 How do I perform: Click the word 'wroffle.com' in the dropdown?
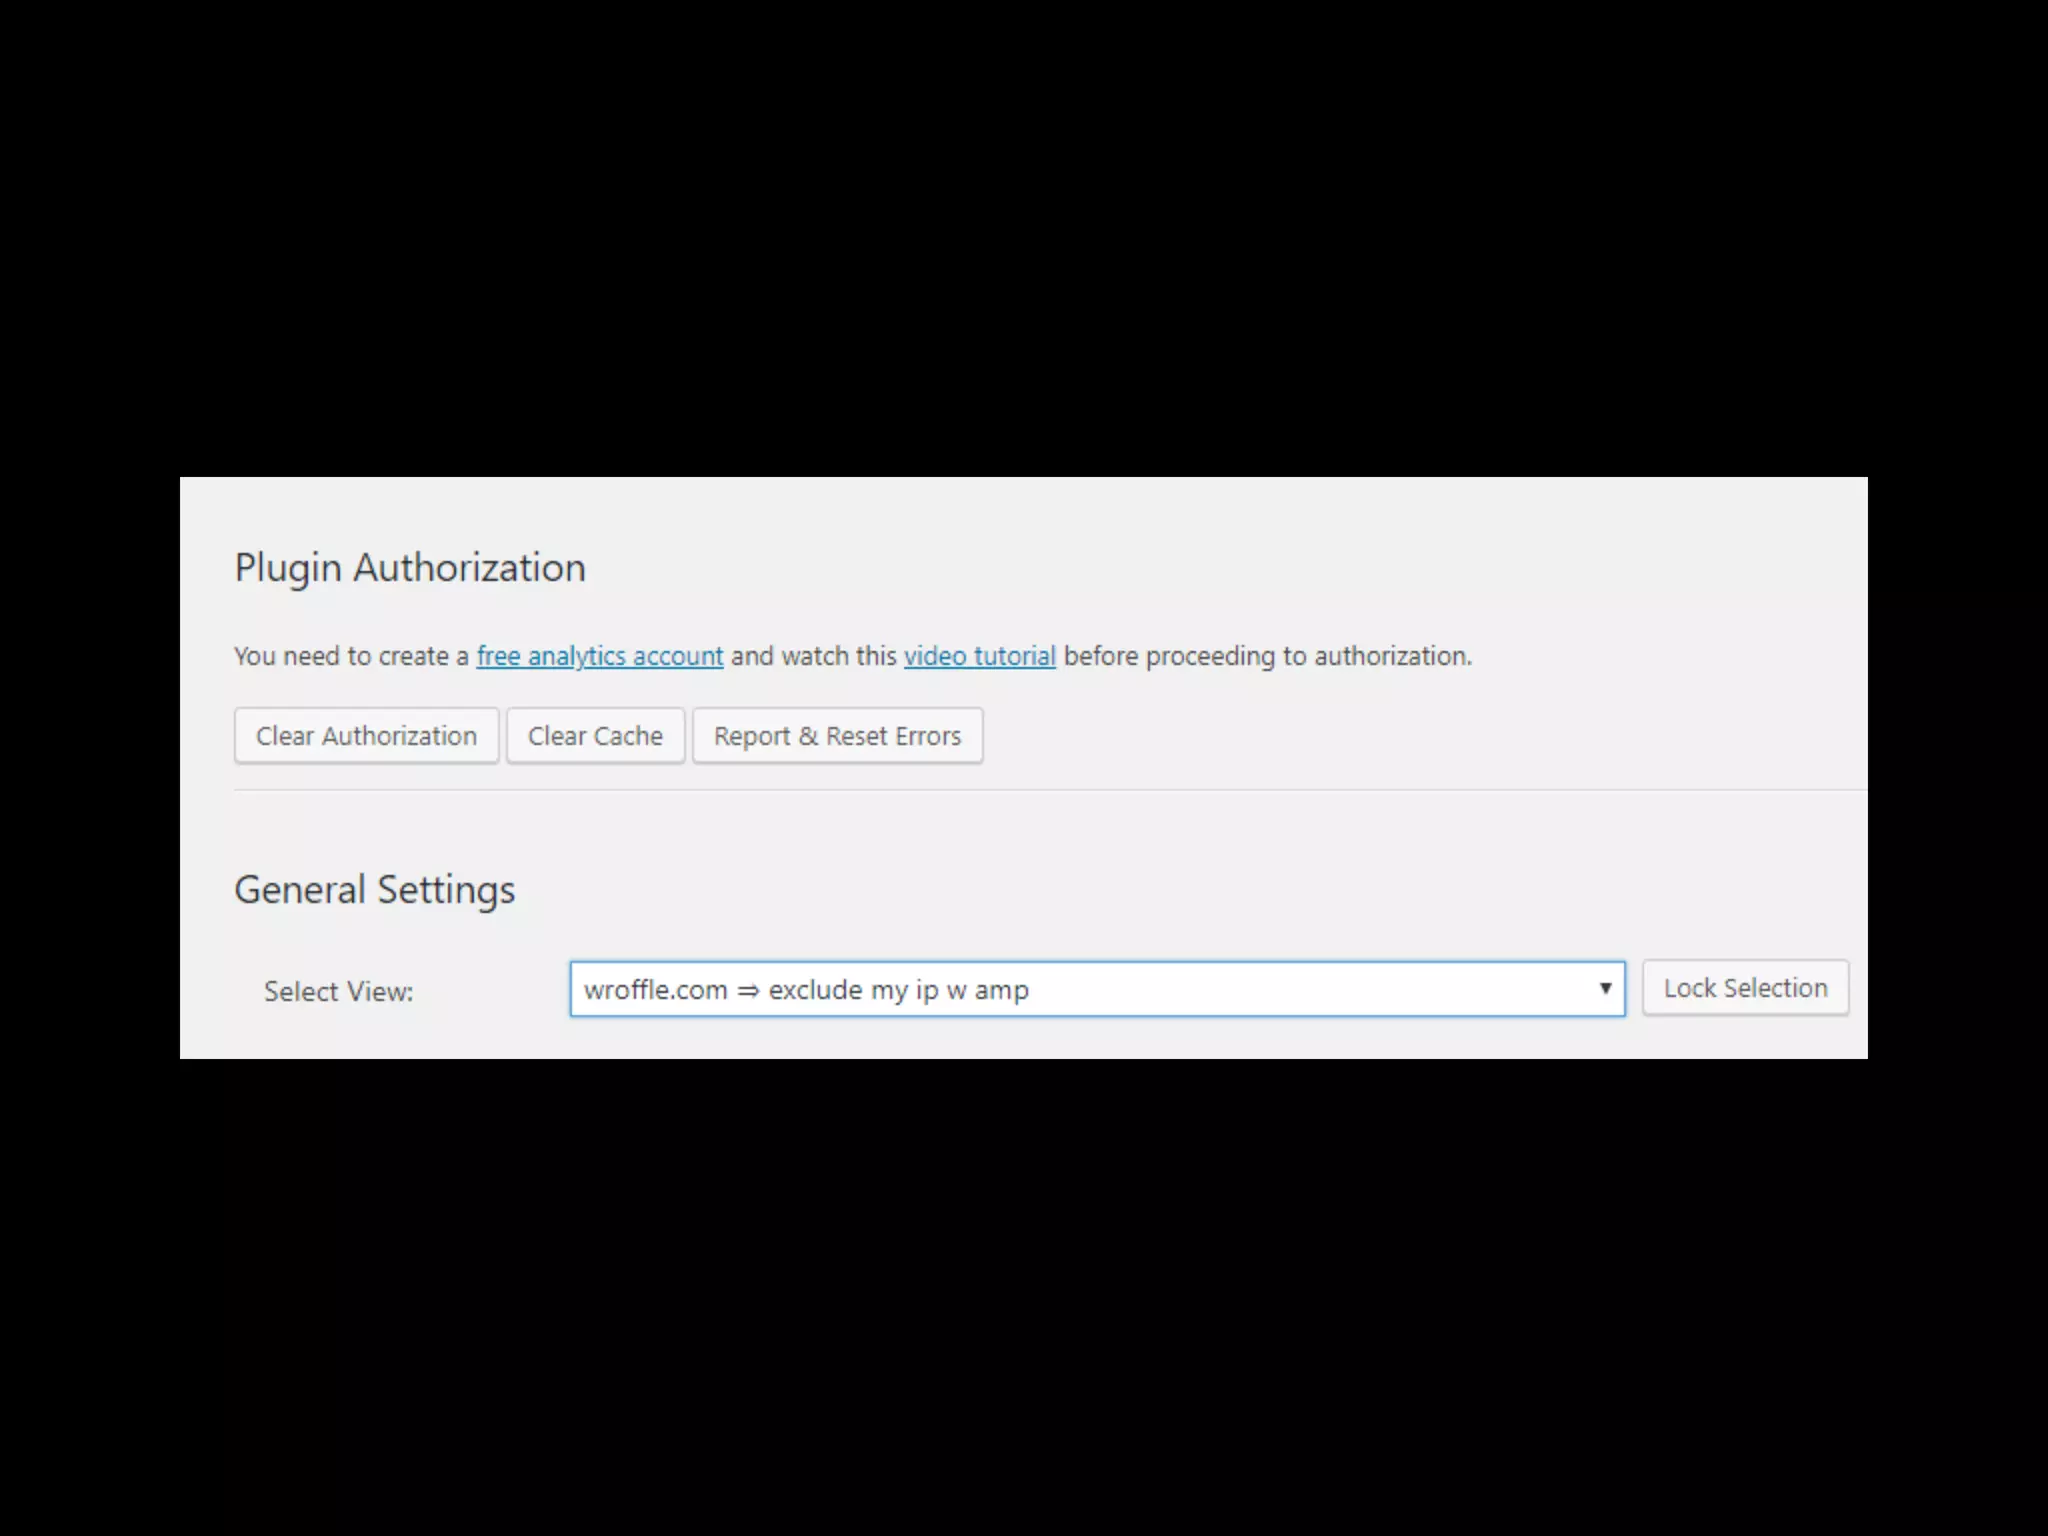655,990
